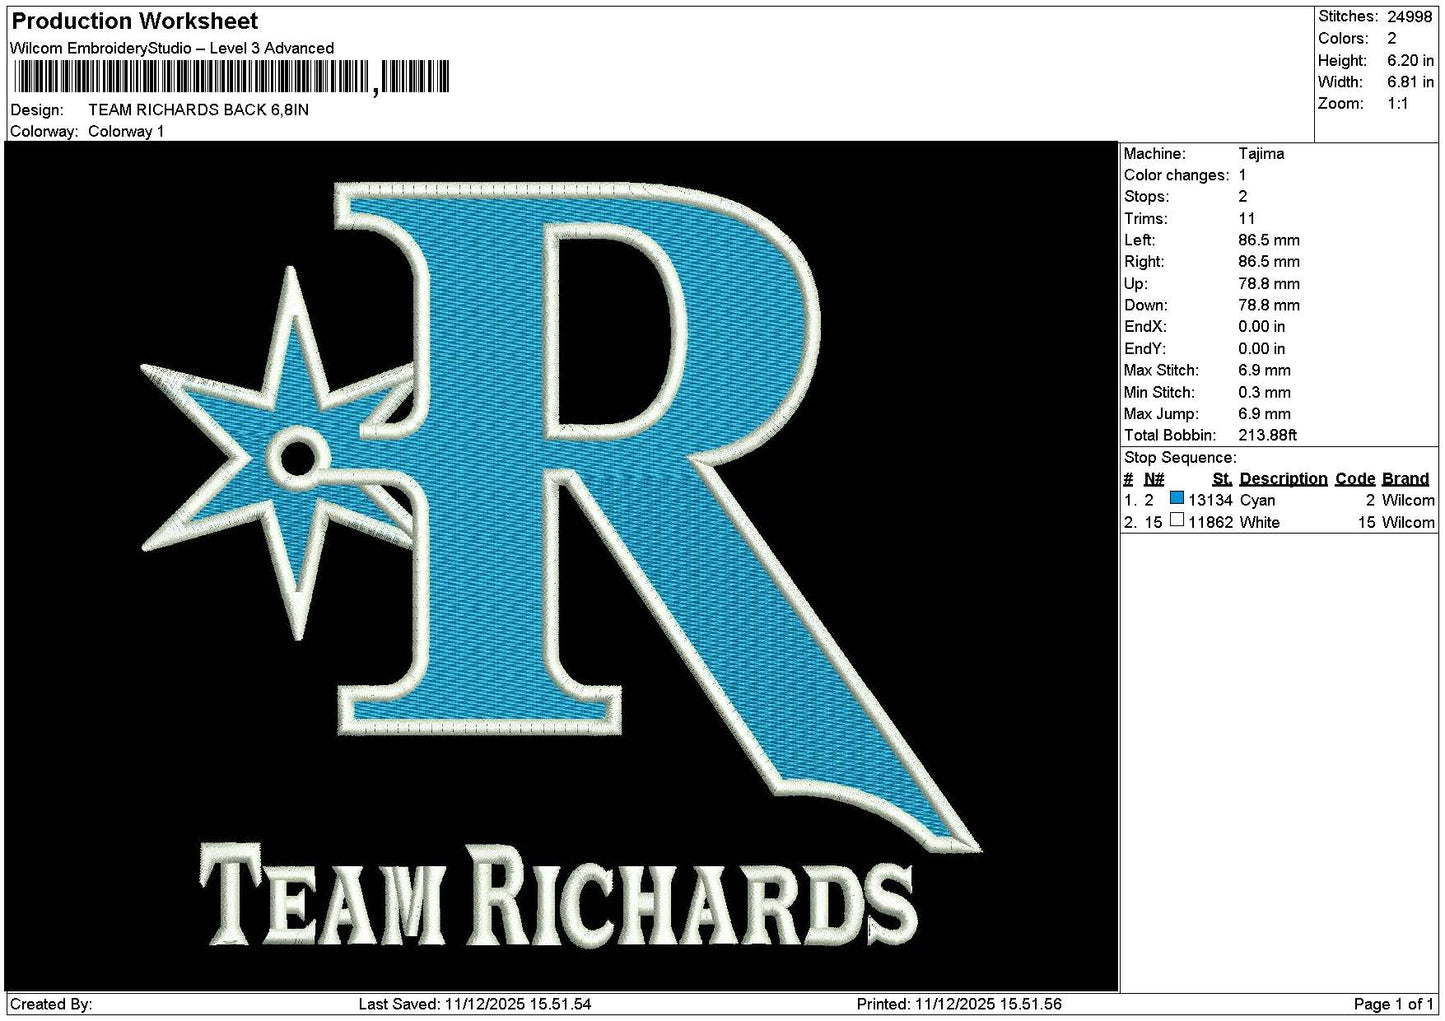Click 'Wilcom EmbroideryStudio – Level 3 Advanced' text

pos(172,48)
